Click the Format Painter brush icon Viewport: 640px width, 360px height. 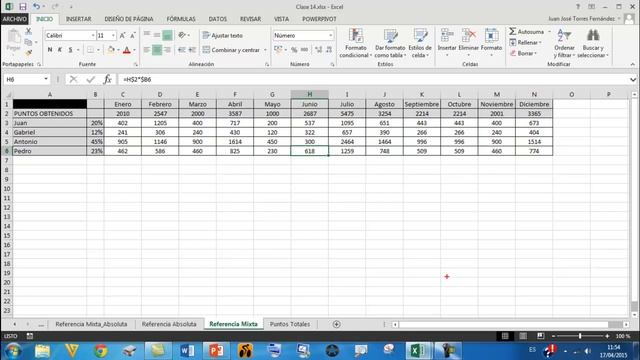coord(29,53)
